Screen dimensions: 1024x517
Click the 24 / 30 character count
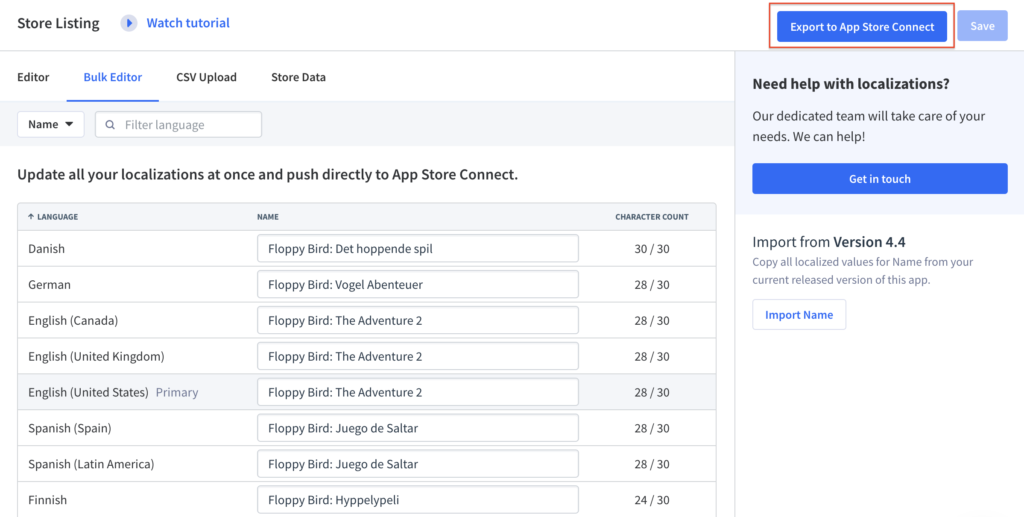click(652, 500)
